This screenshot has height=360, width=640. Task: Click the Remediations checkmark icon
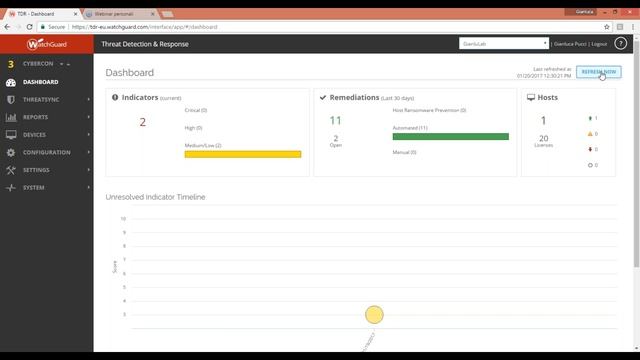(323, 97)
